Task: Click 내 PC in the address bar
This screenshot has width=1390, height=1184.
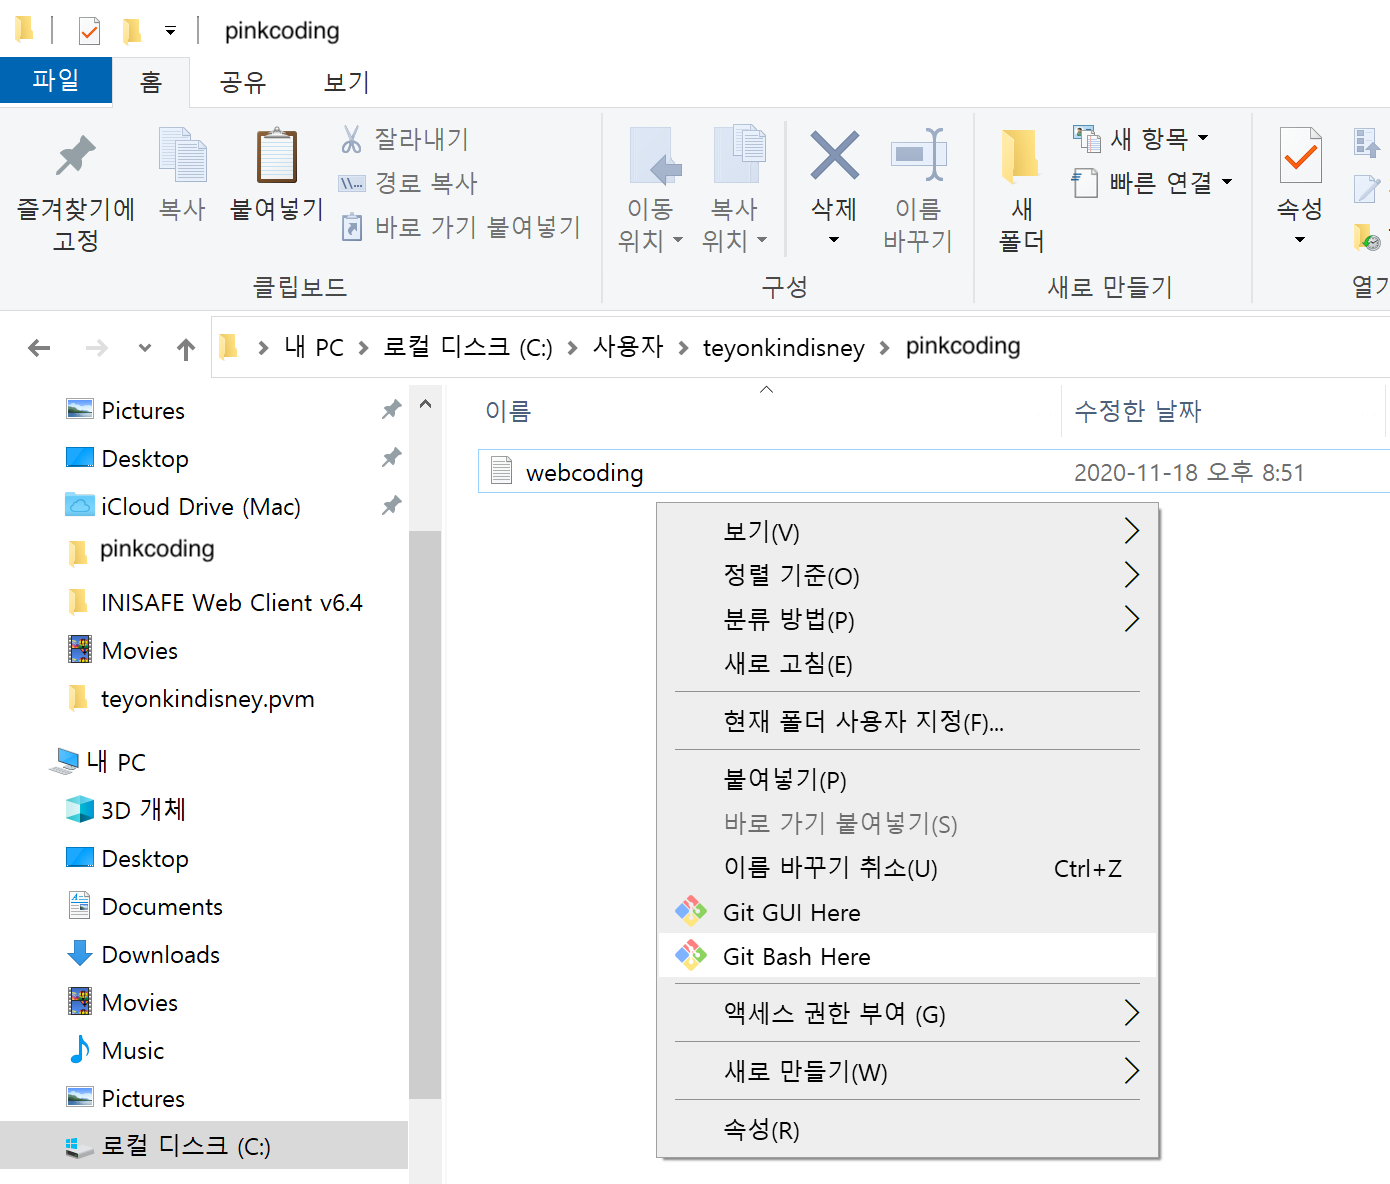Action: click(x=314, y=347)
